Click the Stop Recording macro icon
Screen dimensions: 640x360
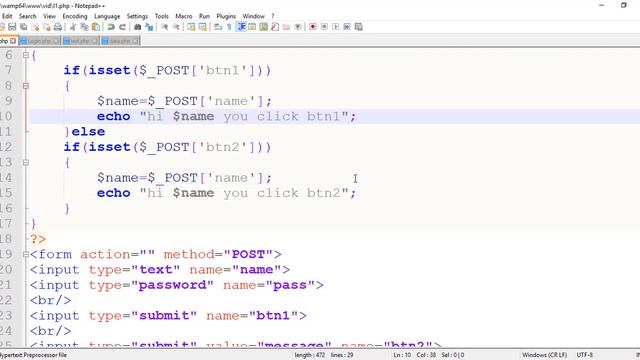point(324,27)
